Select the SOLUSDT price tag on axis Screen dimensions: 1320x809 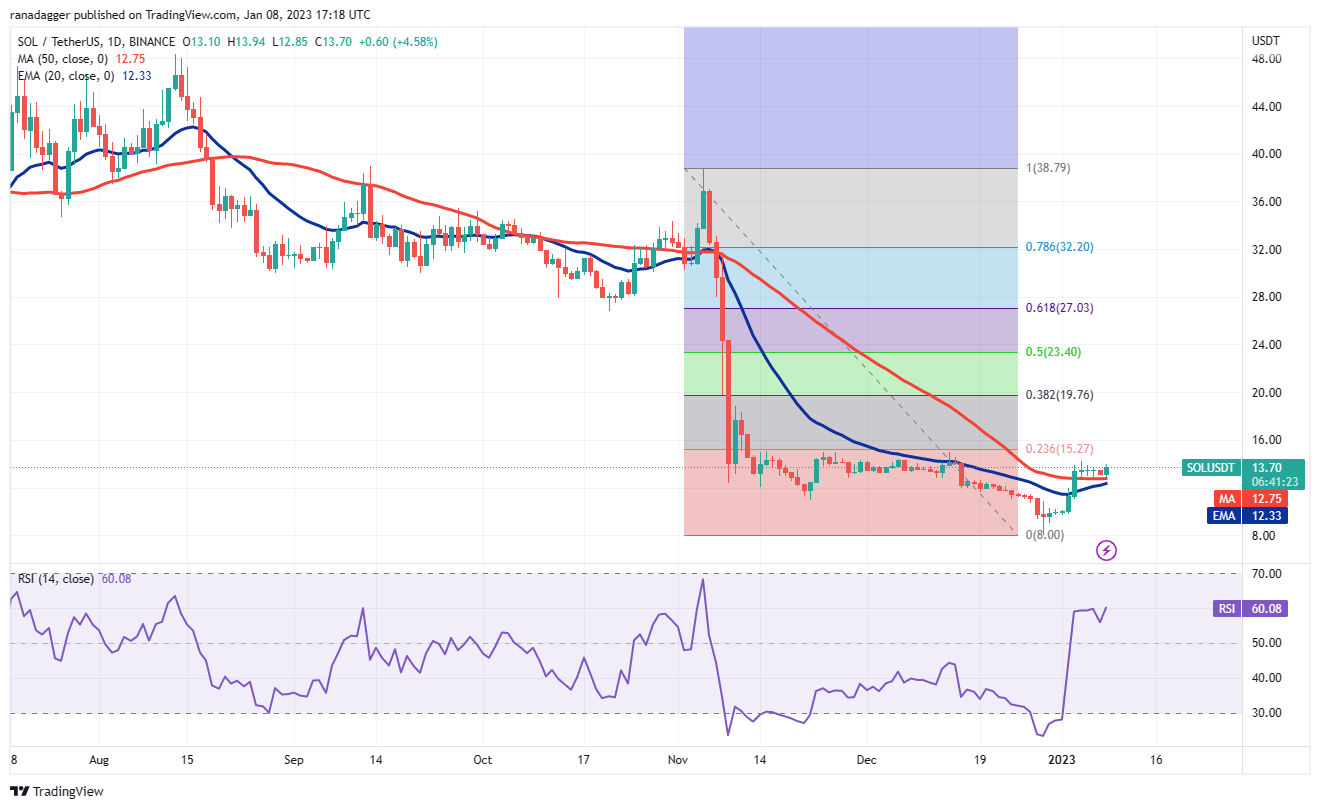point(1213,467)
